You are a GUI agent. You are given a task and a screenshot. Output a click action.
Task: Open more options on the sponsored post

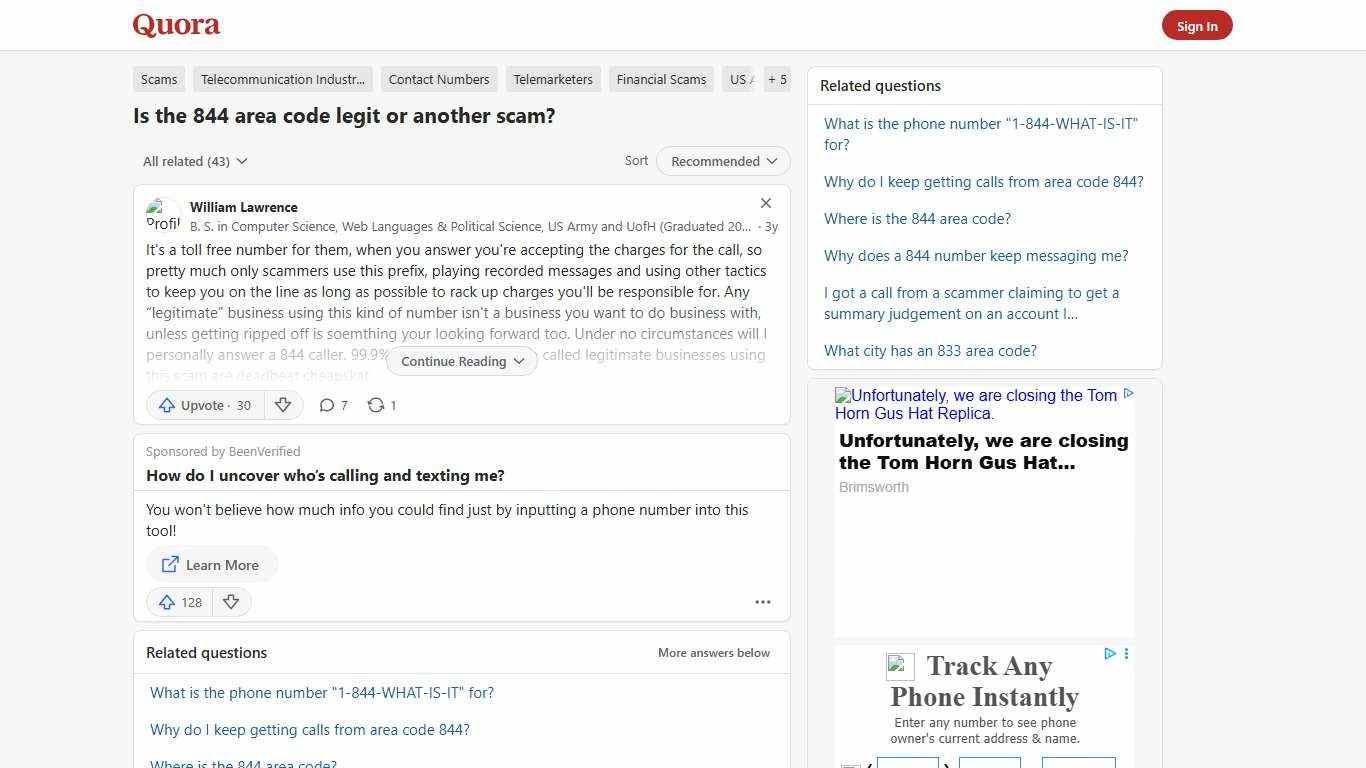click(x=763, y=602)
